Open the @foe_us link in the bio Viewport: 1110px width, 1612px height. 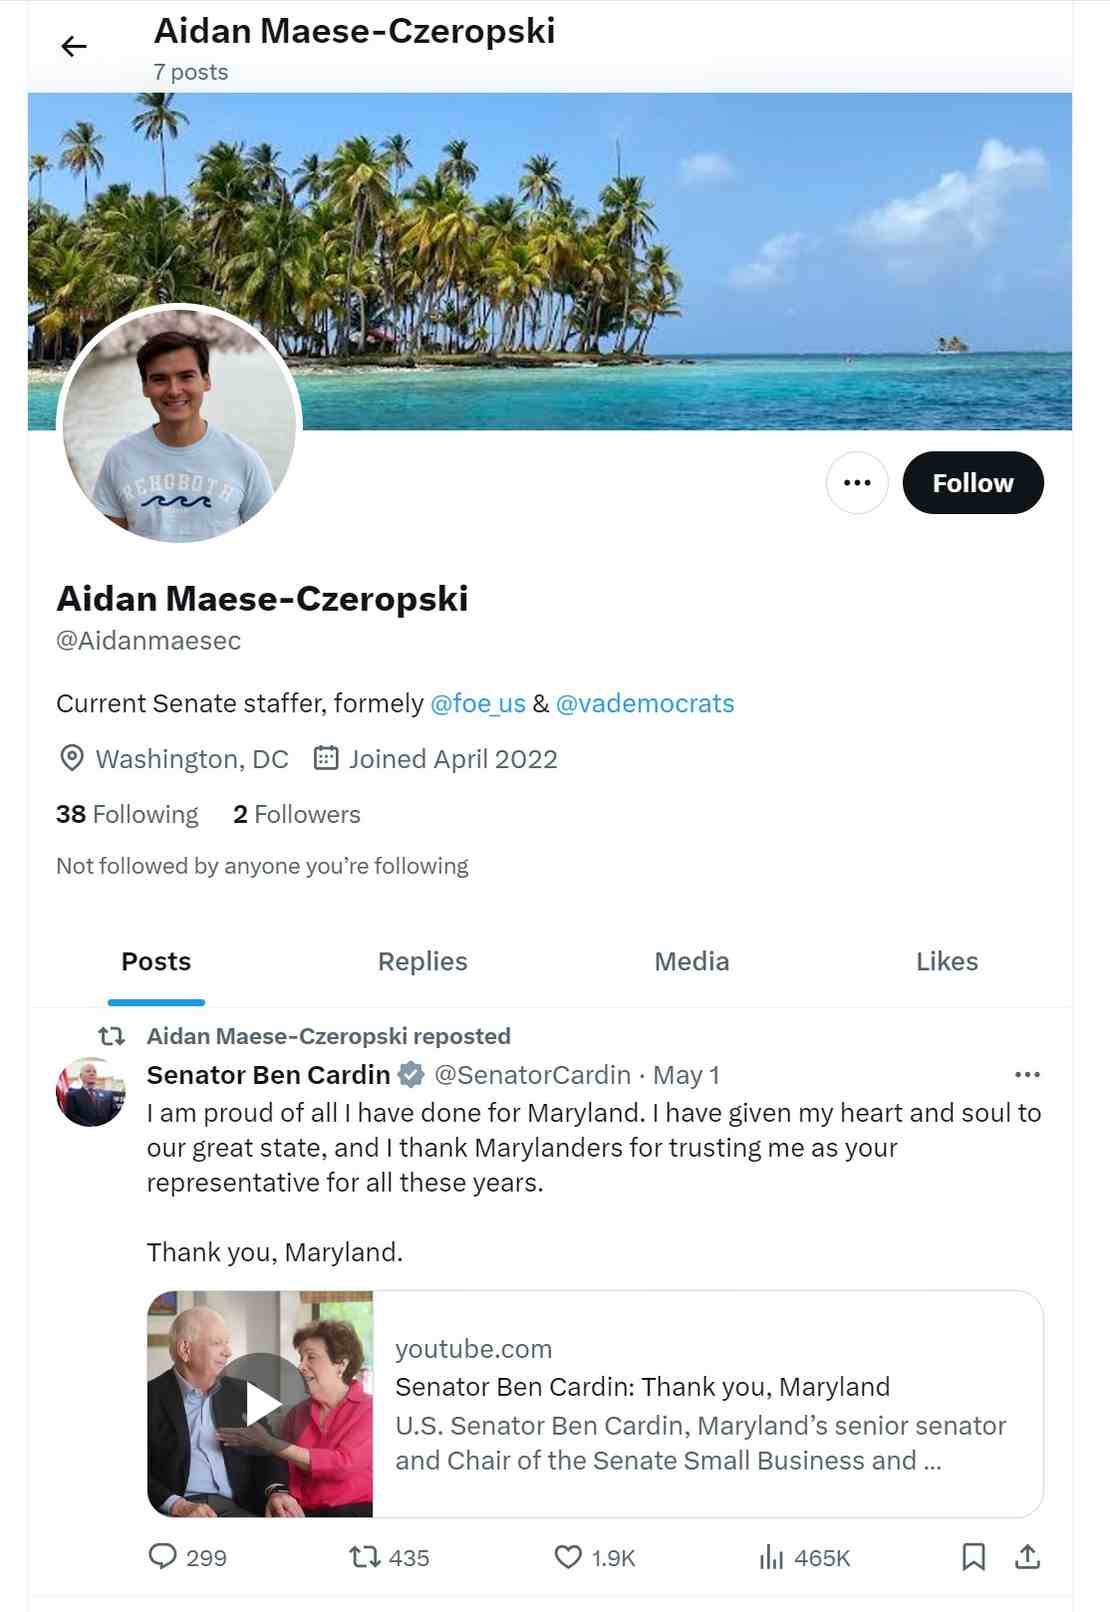tap(479, 703)
